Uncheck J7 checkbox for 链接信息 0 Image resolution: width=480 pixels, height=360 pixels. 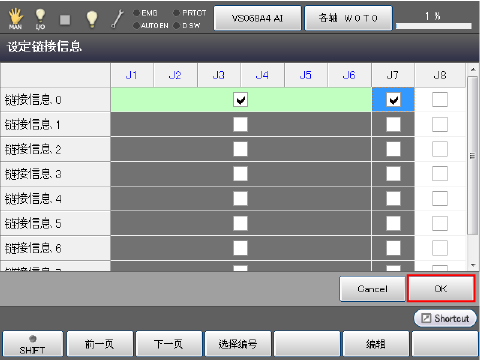(393, 100)
